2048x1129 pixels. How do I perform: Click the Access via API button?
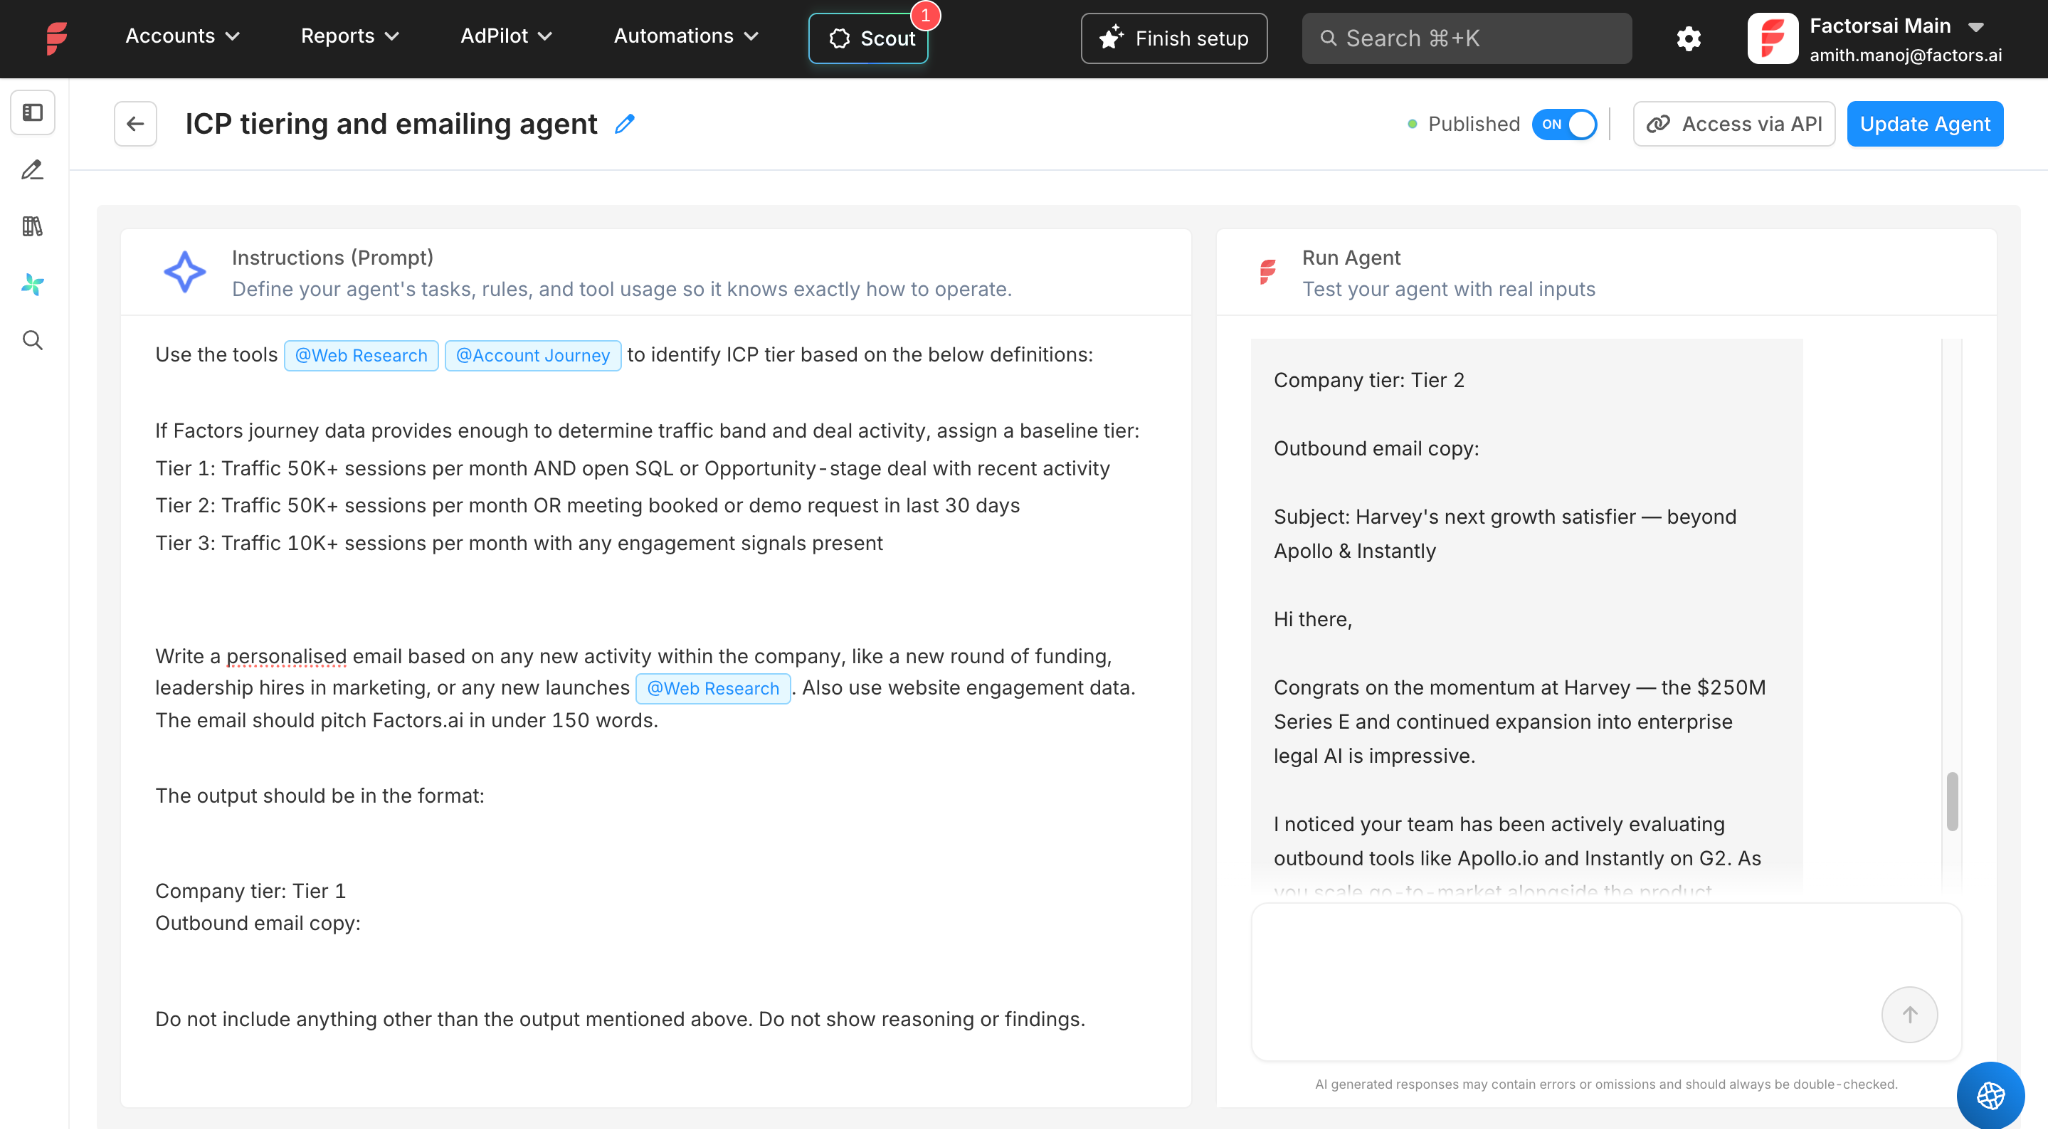point(1734,124)
